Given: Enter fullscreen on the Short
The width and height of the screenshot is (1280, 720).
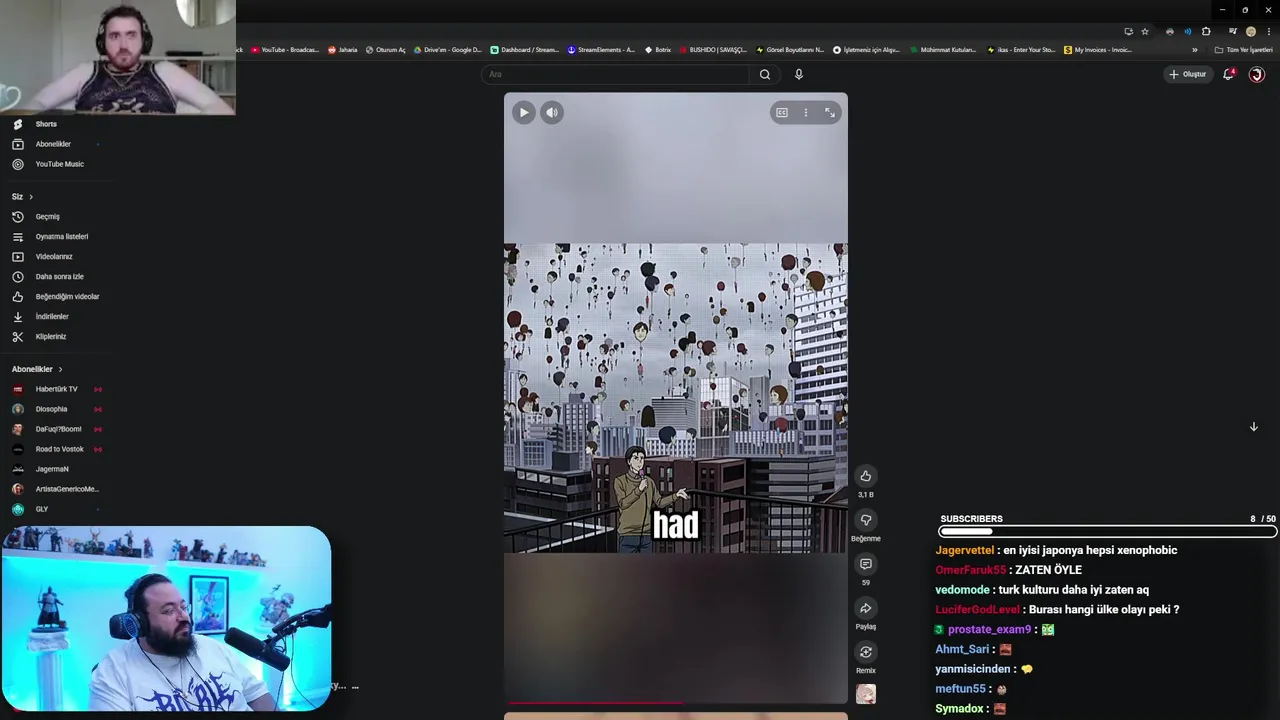Looking at the screenshot, I should pos(830,113).
